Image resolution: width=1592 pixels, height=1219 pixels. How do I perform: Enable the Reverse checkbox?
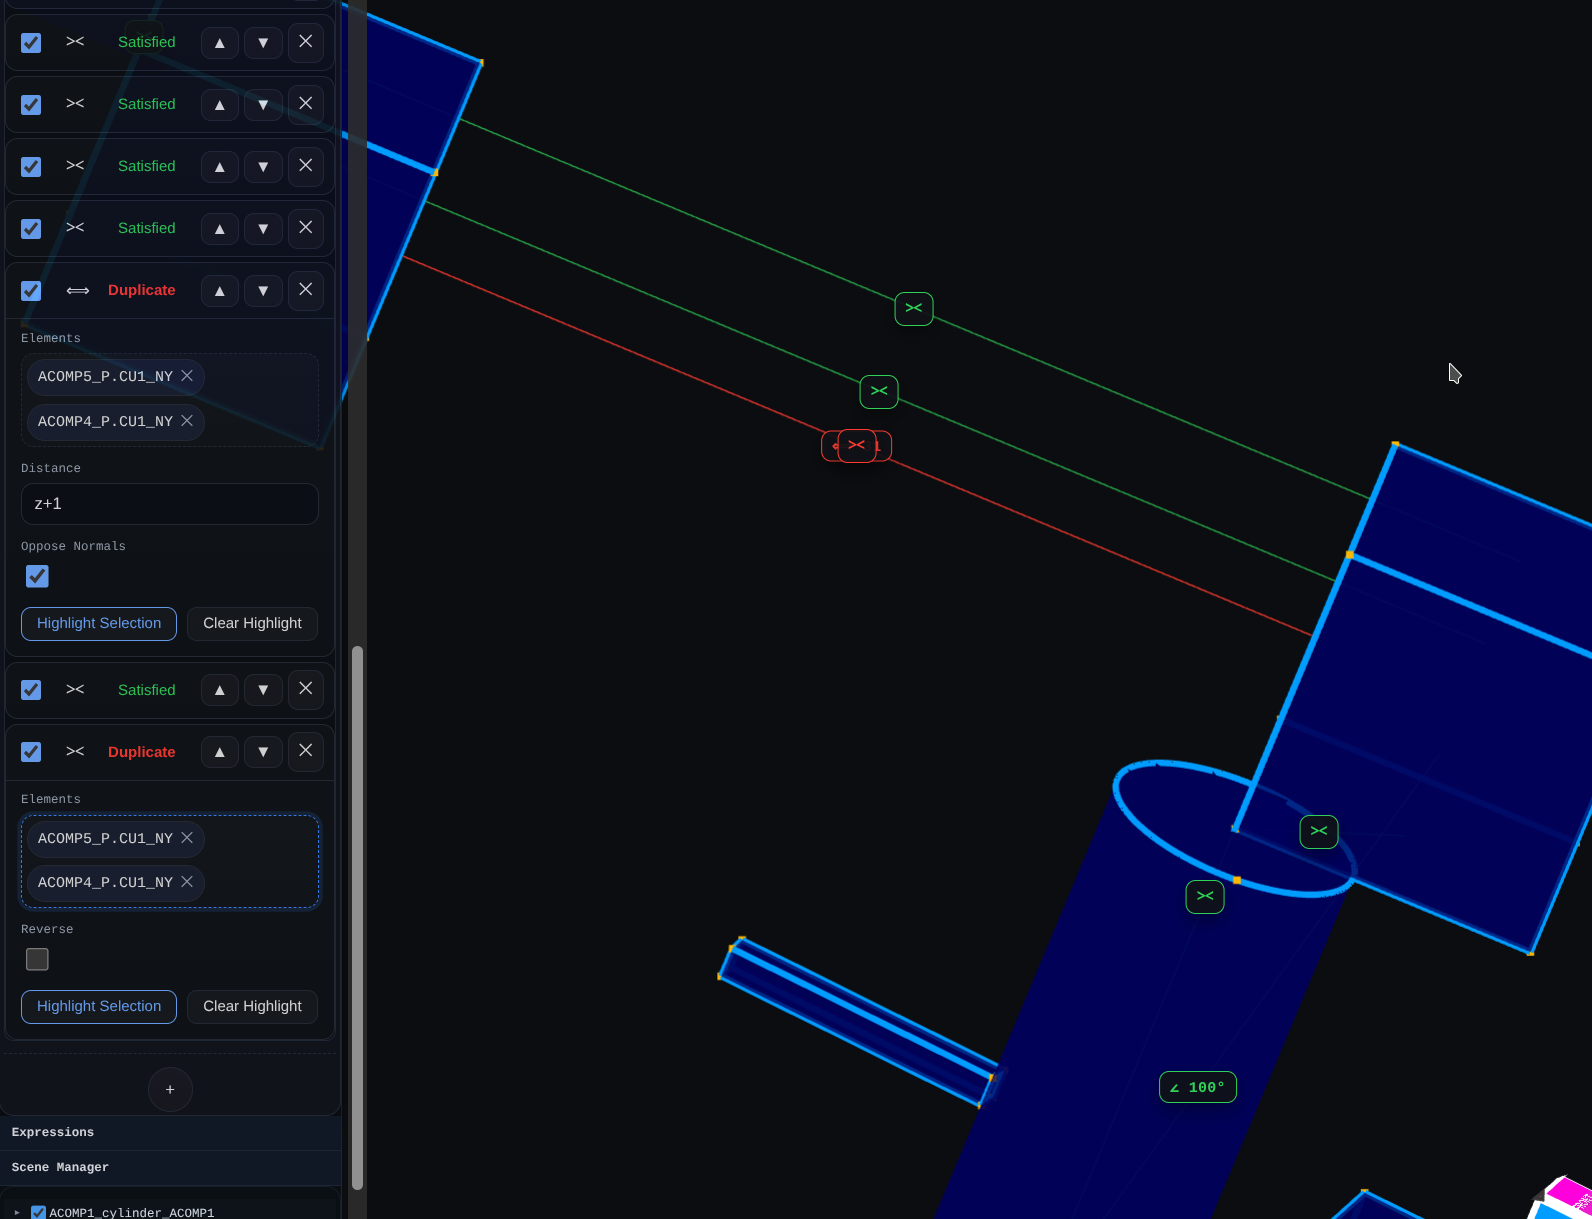37,959
